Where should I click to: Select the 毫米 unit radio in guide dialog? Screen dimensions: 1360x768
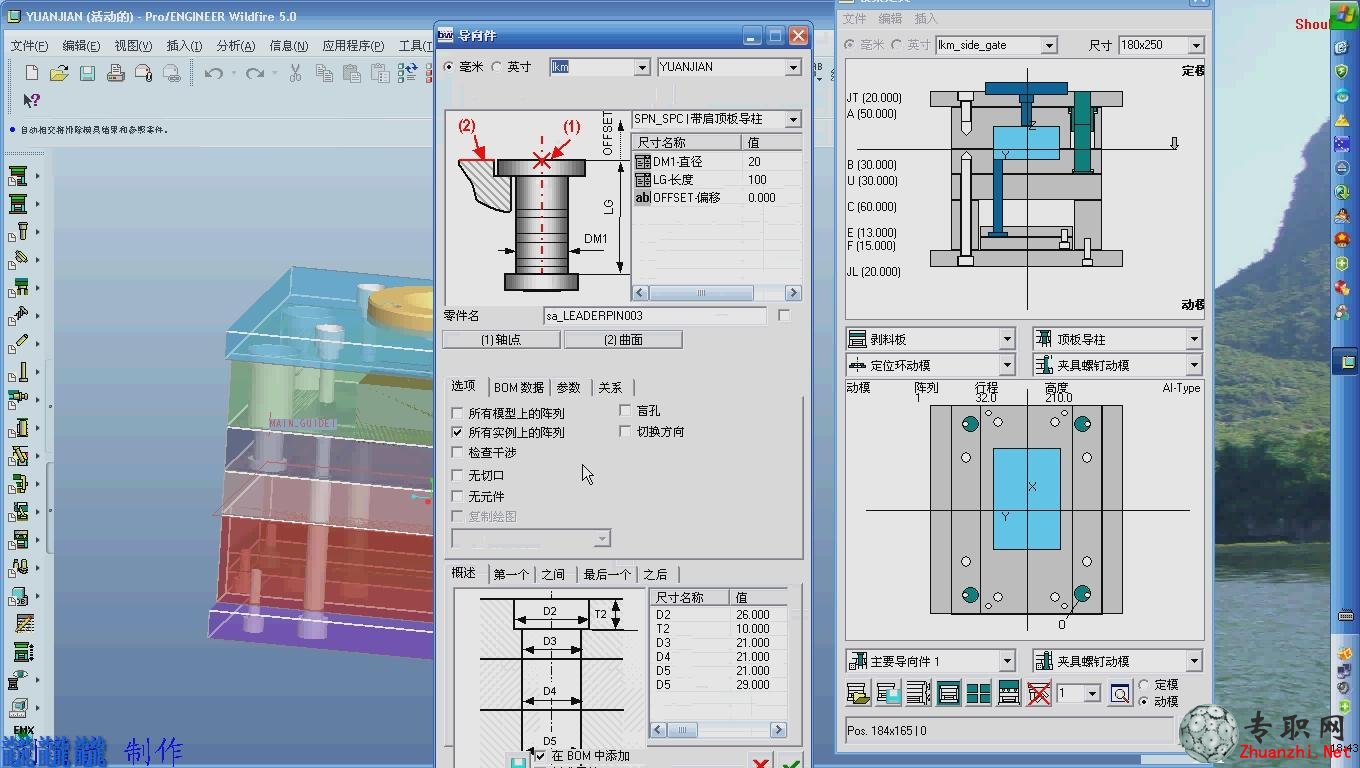tap(448, 67)
